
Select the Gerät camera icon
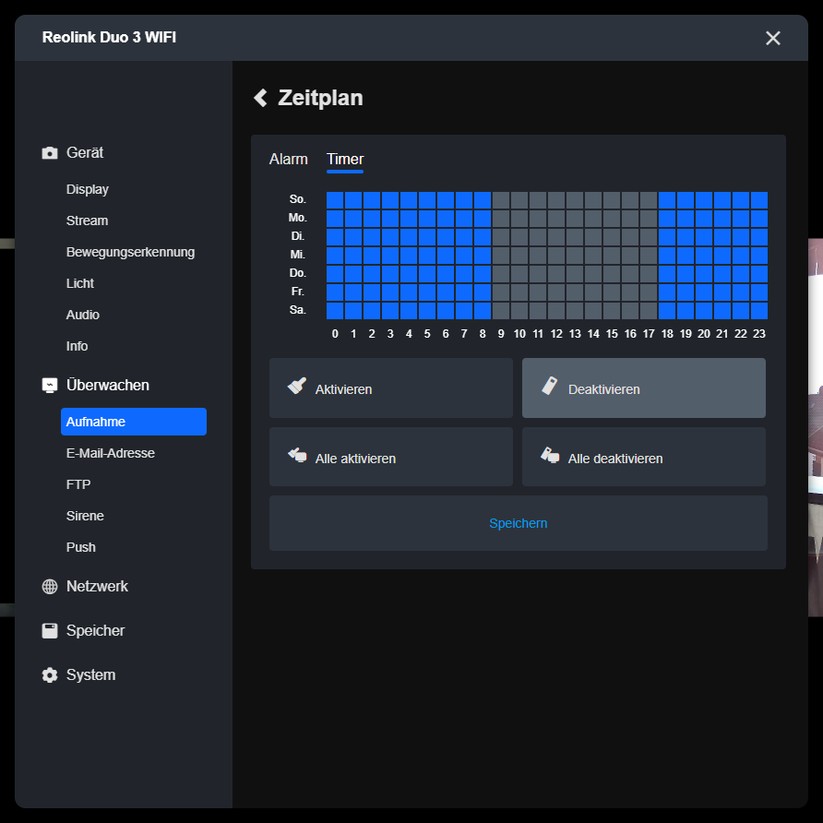[x=49, y=152]
